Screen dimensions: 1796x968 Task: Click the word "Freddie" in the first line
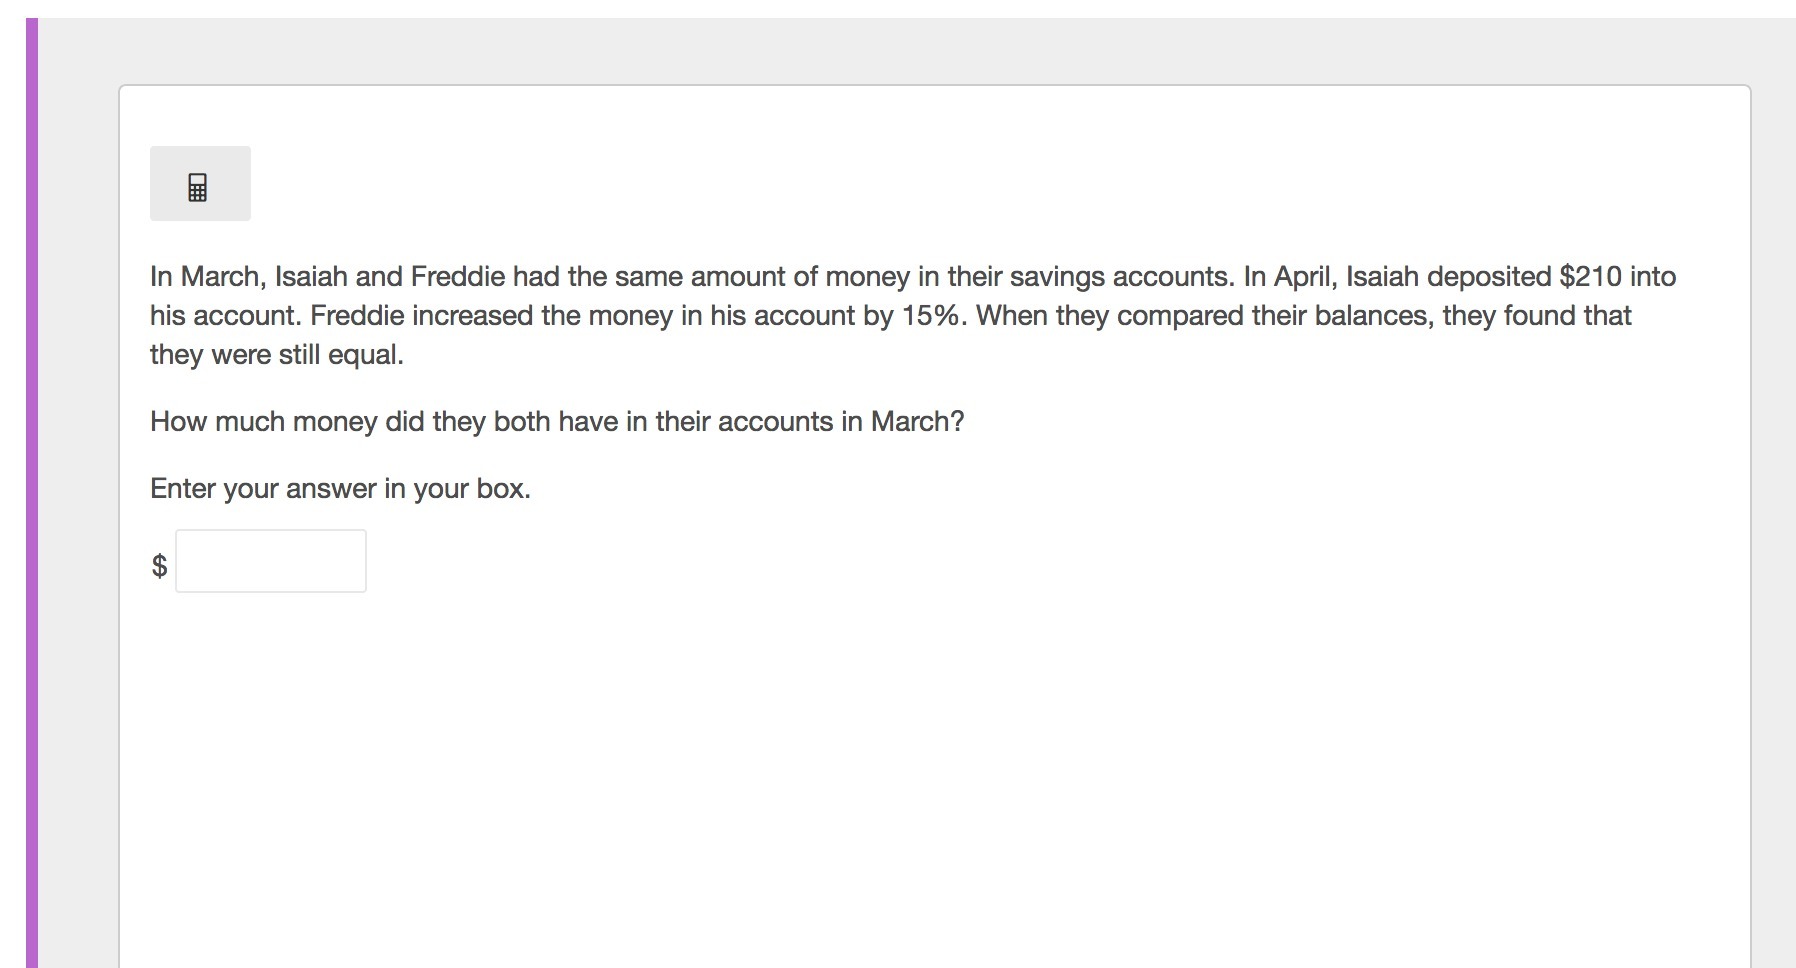458,276
